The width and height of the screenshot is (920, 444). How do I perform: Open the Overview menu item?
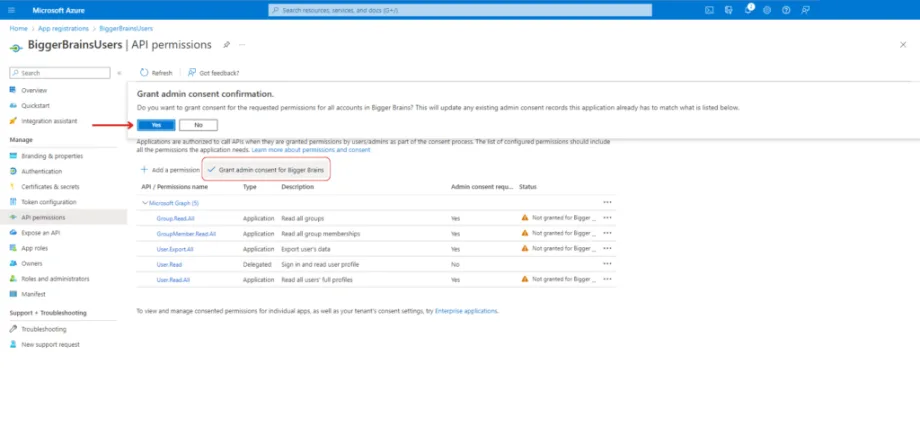point(34,90)
